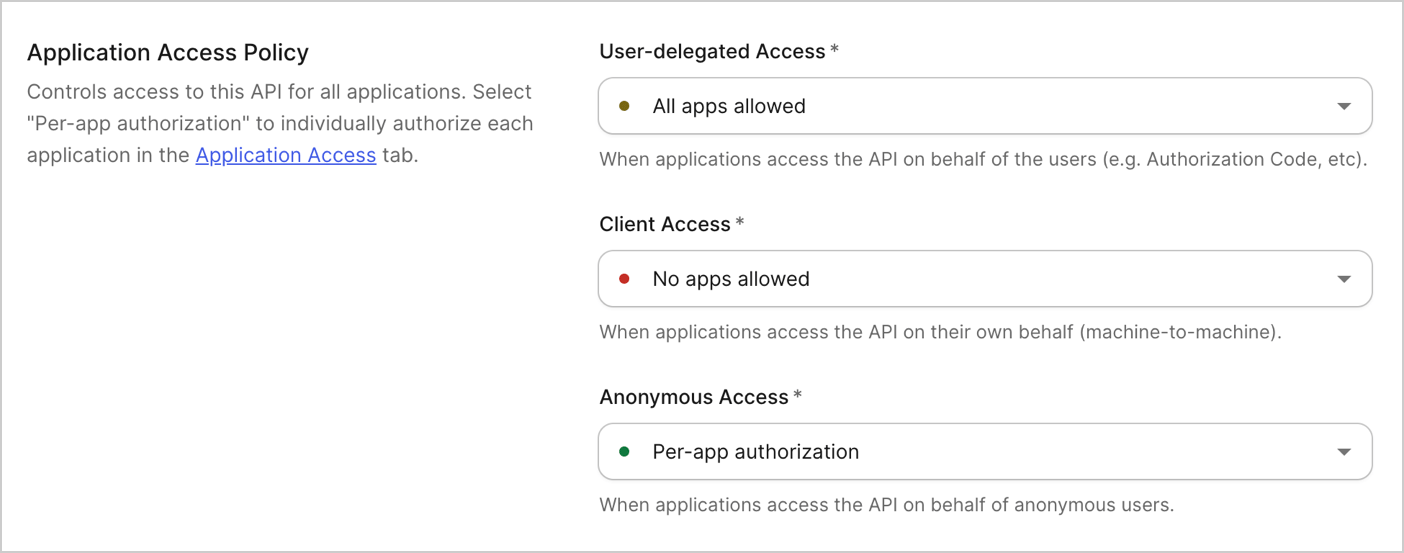Image resolution: width=1404 pixels, height=553 pixels.
Task: Click the machine-to-machine description text
Action: 940,332
